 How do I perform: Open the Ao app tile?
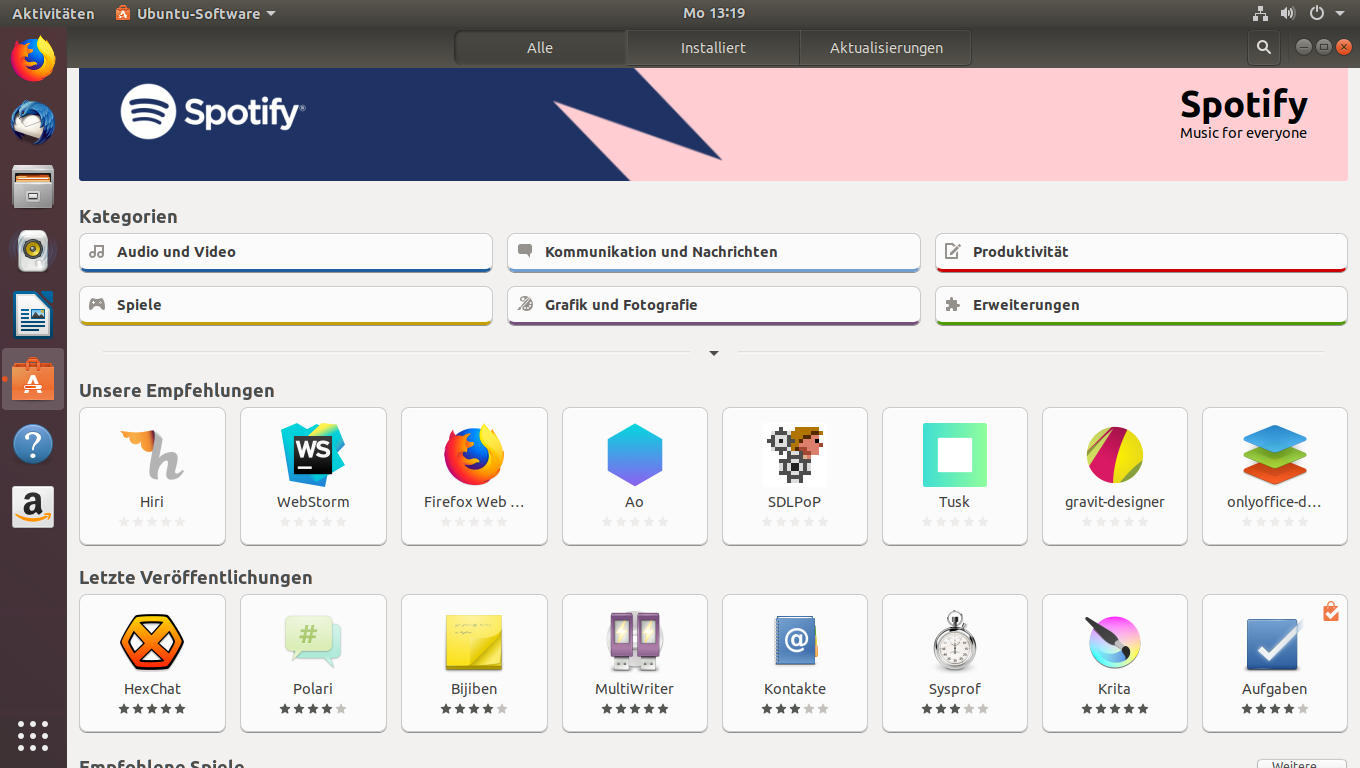[x=635, y=476]
